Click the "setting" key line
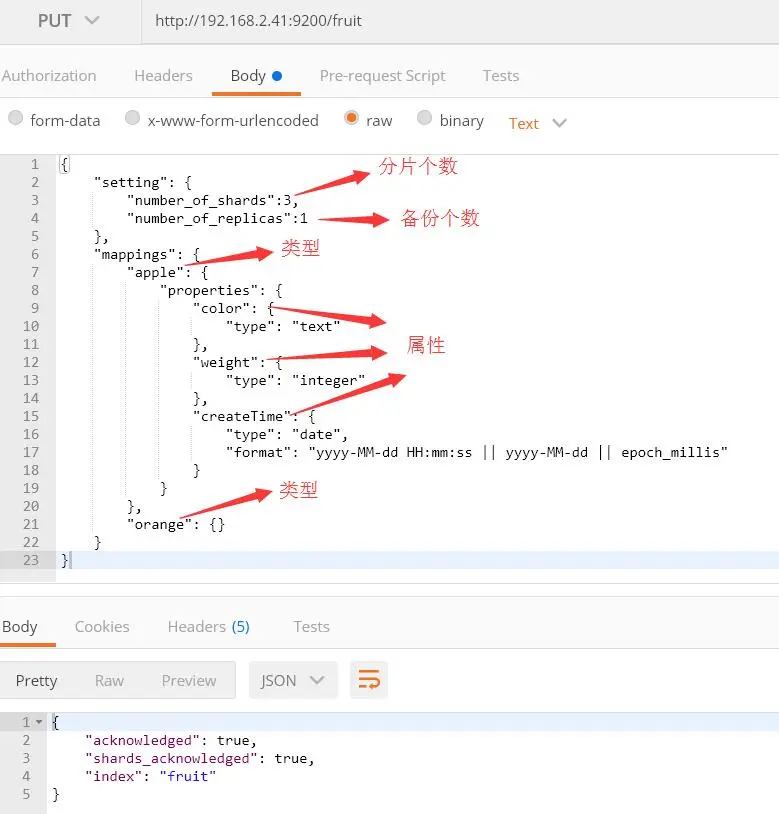The image size is (779, 814). (143, 183)
